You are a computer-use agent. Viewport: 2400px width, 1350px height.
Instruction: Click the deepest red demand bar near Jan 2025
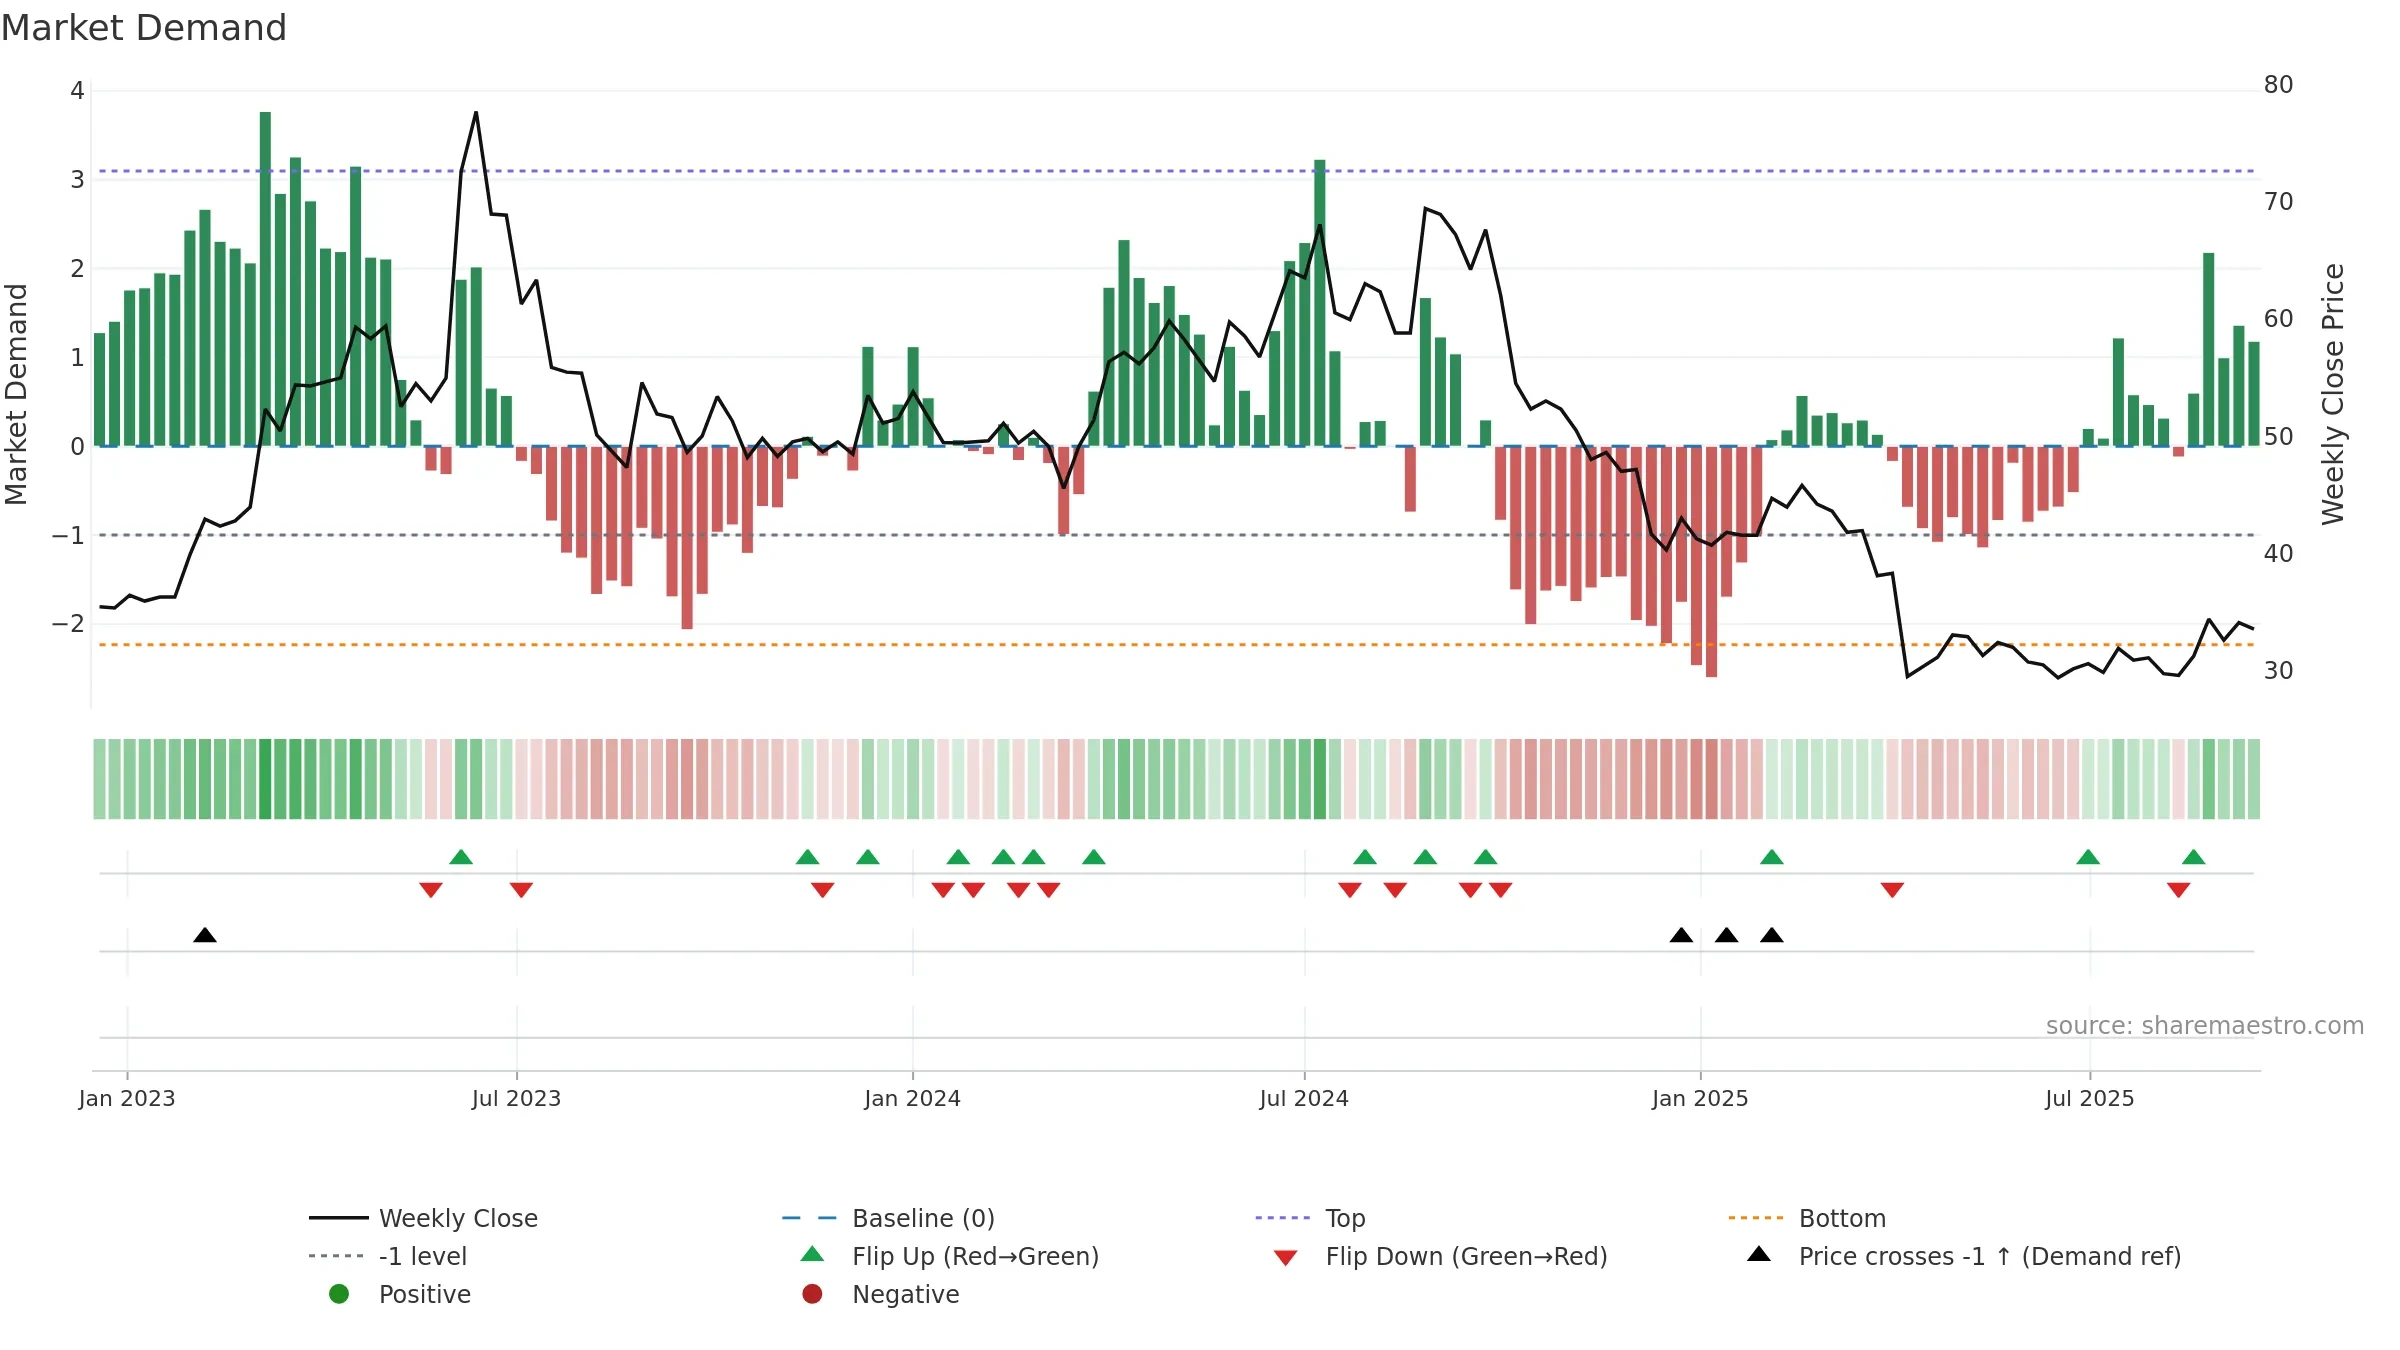coord(1712,562)
